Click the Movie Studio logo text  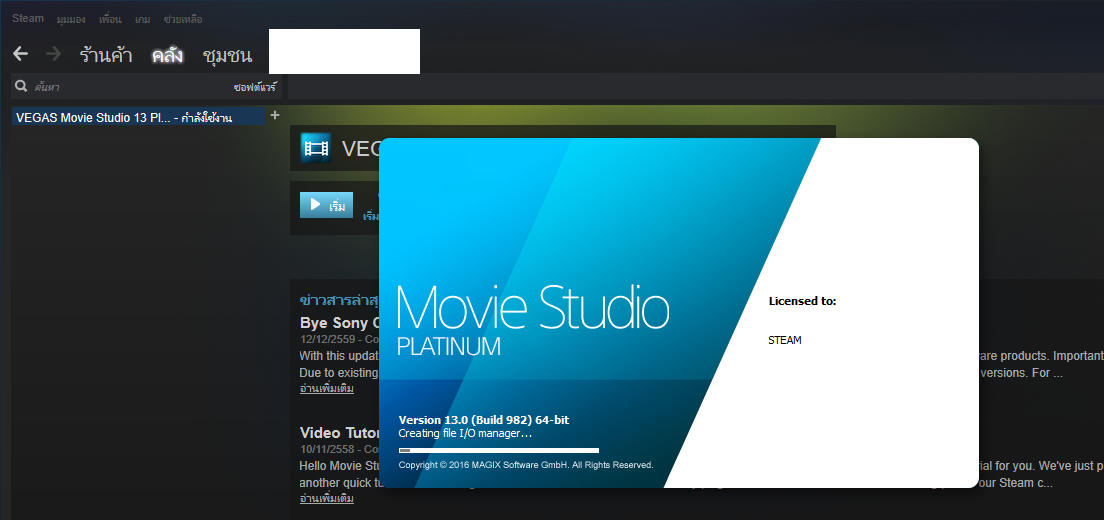click(533, 307)
